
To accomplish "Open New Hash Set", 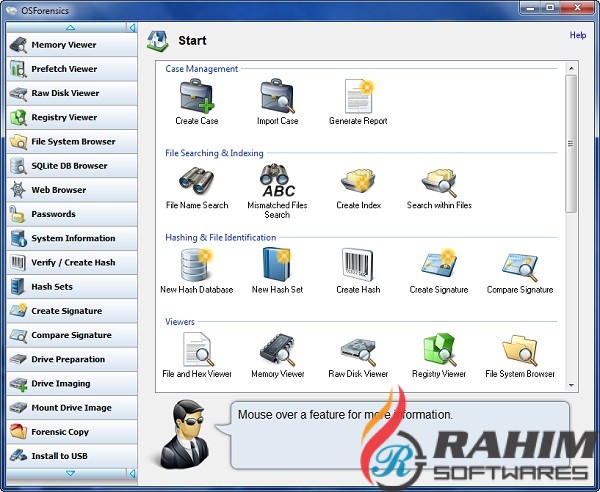I will point(277,271).
